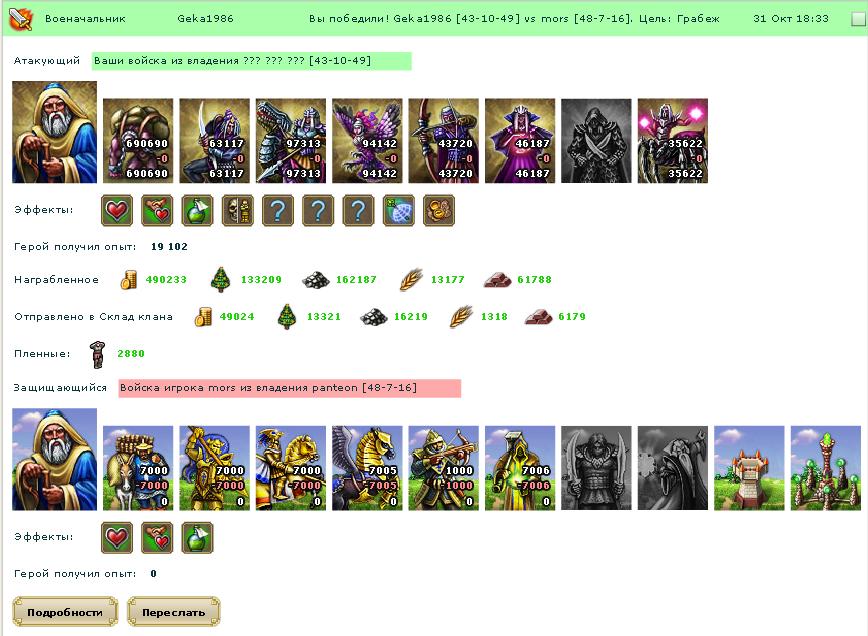Select the purple mage unit 46187
This screenshot has width=868, height=636.
click(520, 141)
